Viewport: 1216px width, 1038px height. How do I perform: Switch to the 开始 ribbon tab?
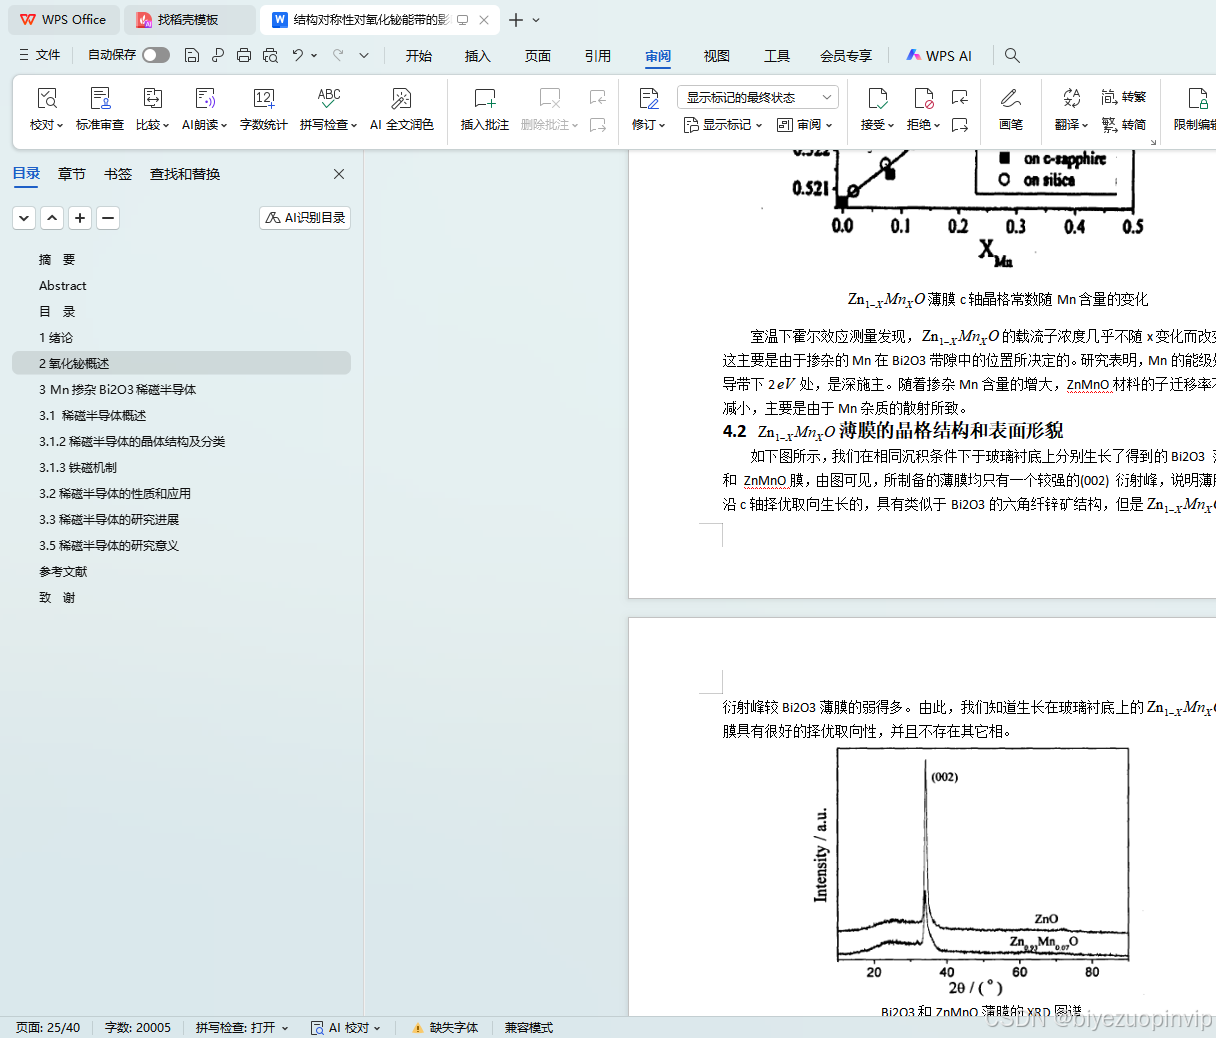click(x=419, y=56)
